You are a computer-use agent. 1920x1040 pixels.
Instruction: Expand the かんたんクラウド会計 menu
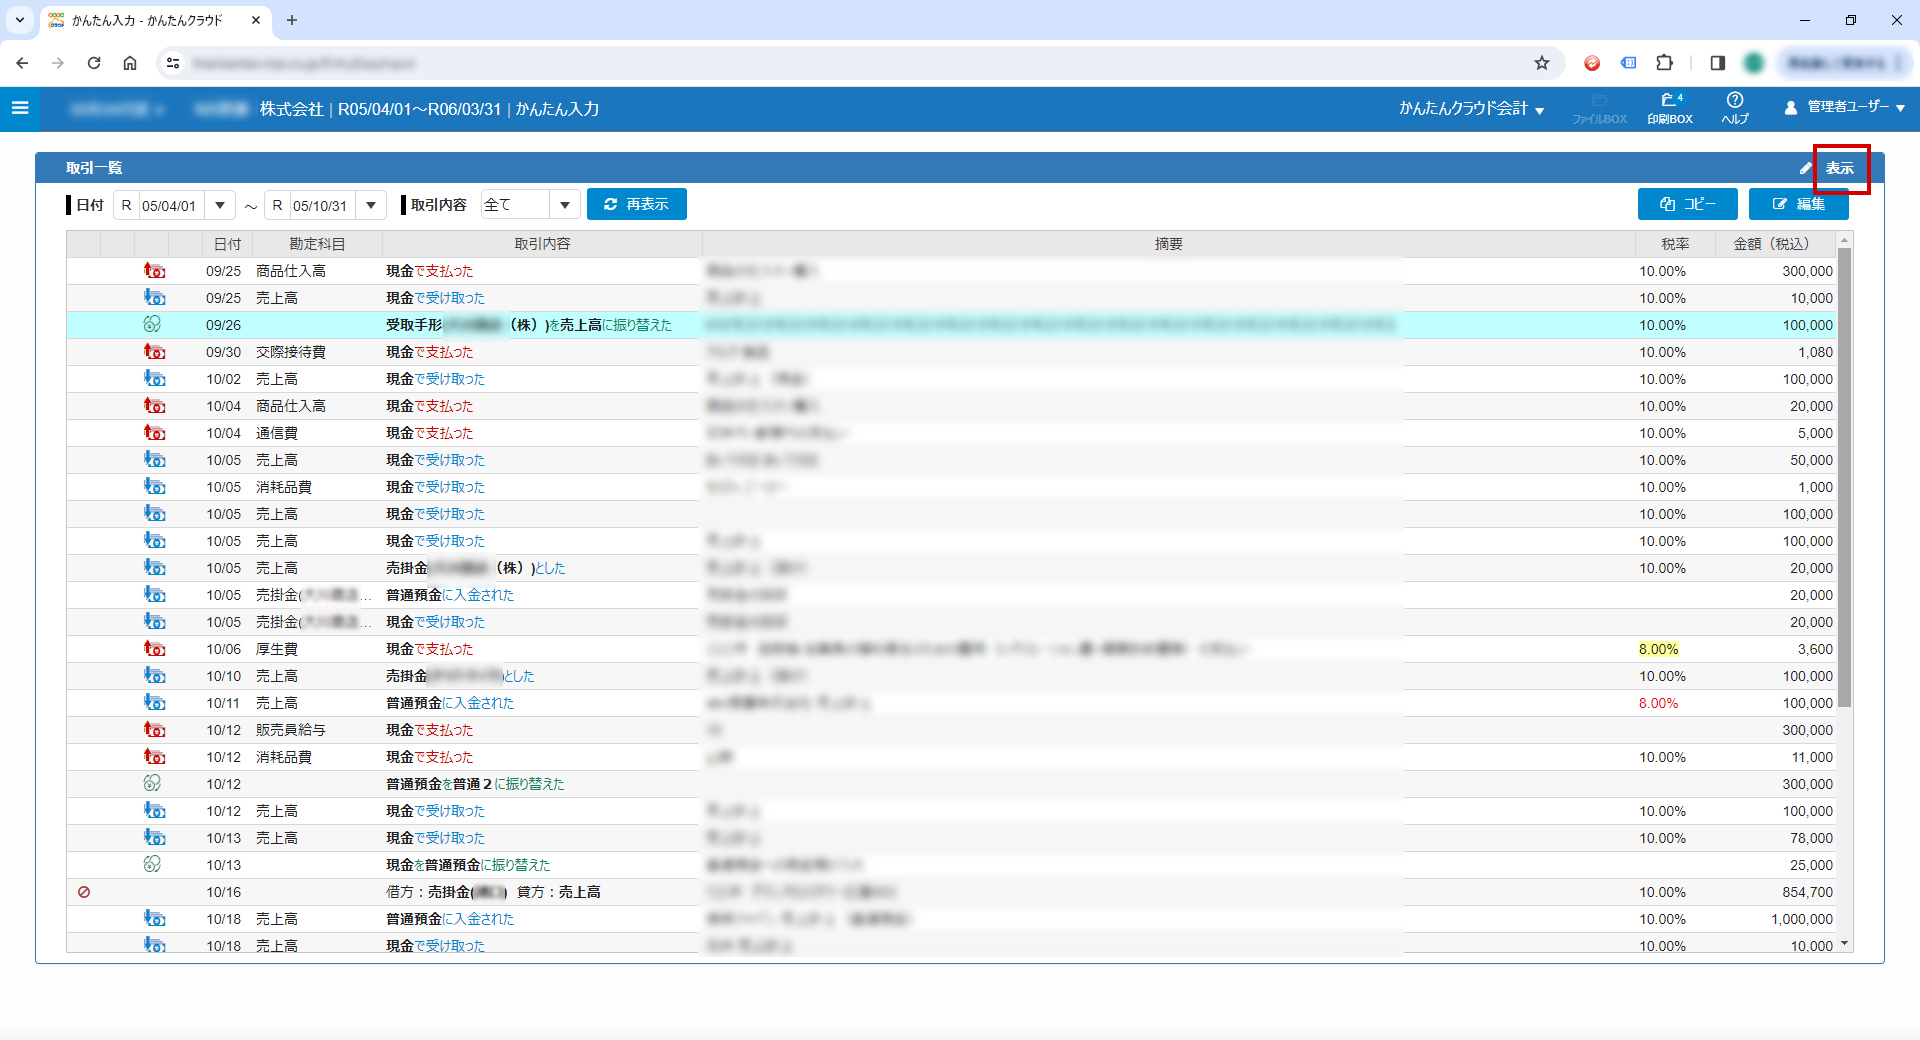(1471, 108)
